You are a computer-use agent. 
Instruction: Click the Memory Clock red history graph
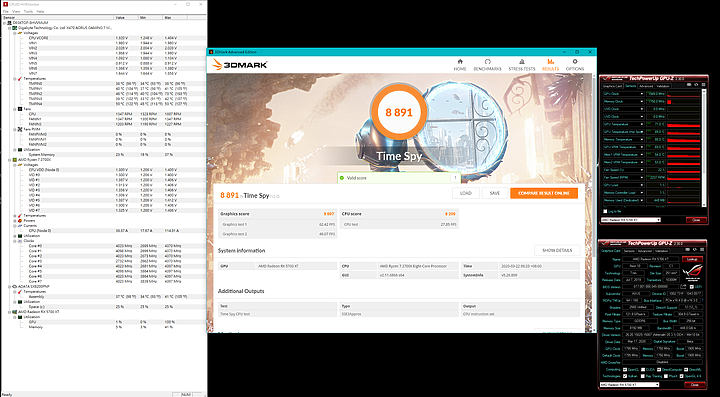coord(684,101)
